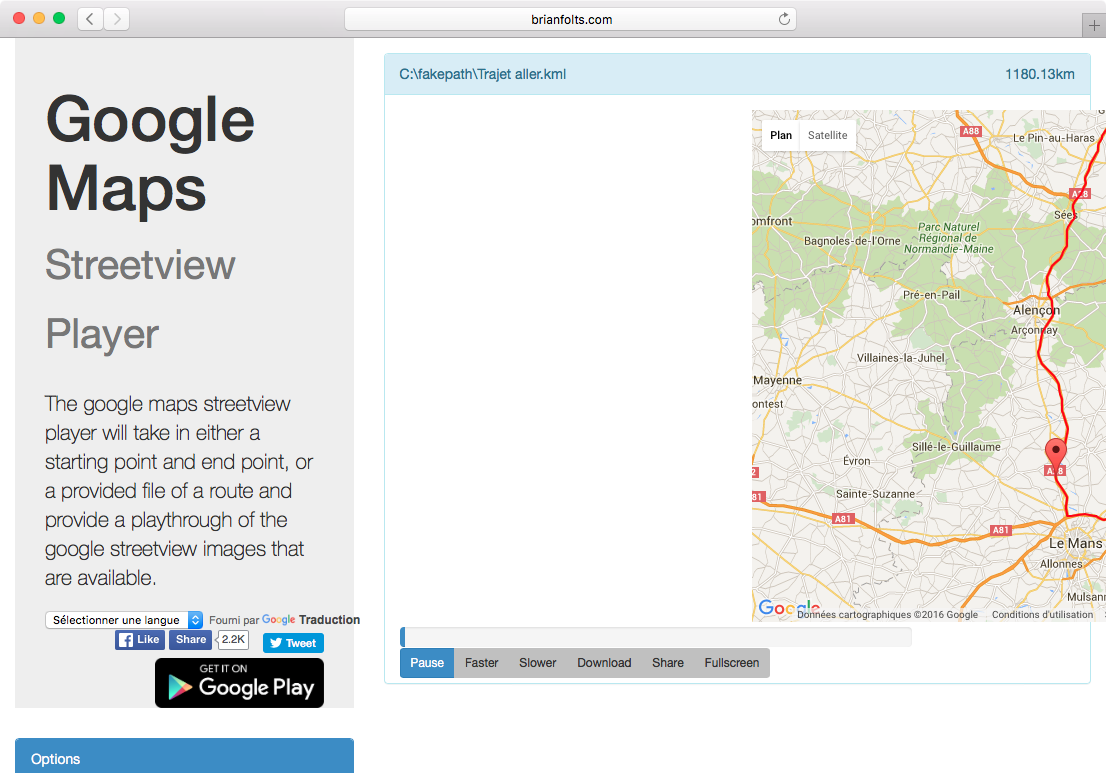The width and height of the screenshot is (1106, 773).
Task: Expand the Options panel
Action: (x=184, y=758)
